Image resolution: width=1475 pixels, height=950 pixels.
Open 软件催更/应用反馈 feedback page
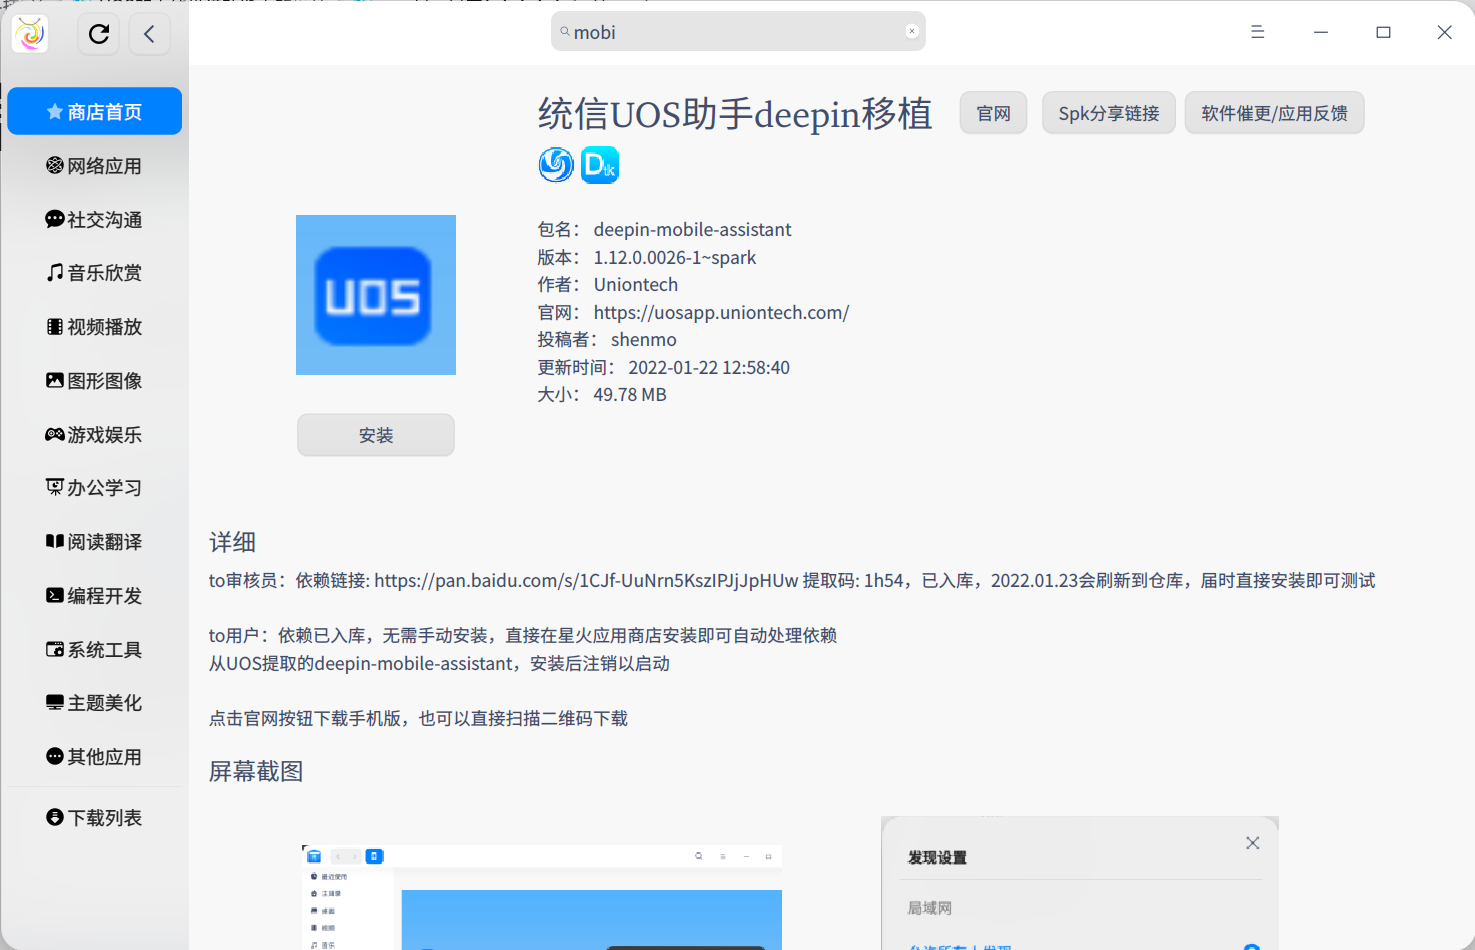(1274, 112)
